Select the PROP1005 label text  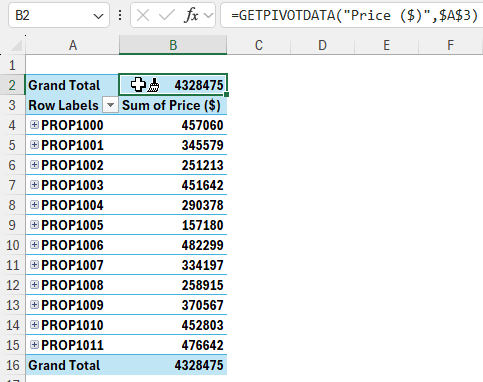tap(72, 225)
